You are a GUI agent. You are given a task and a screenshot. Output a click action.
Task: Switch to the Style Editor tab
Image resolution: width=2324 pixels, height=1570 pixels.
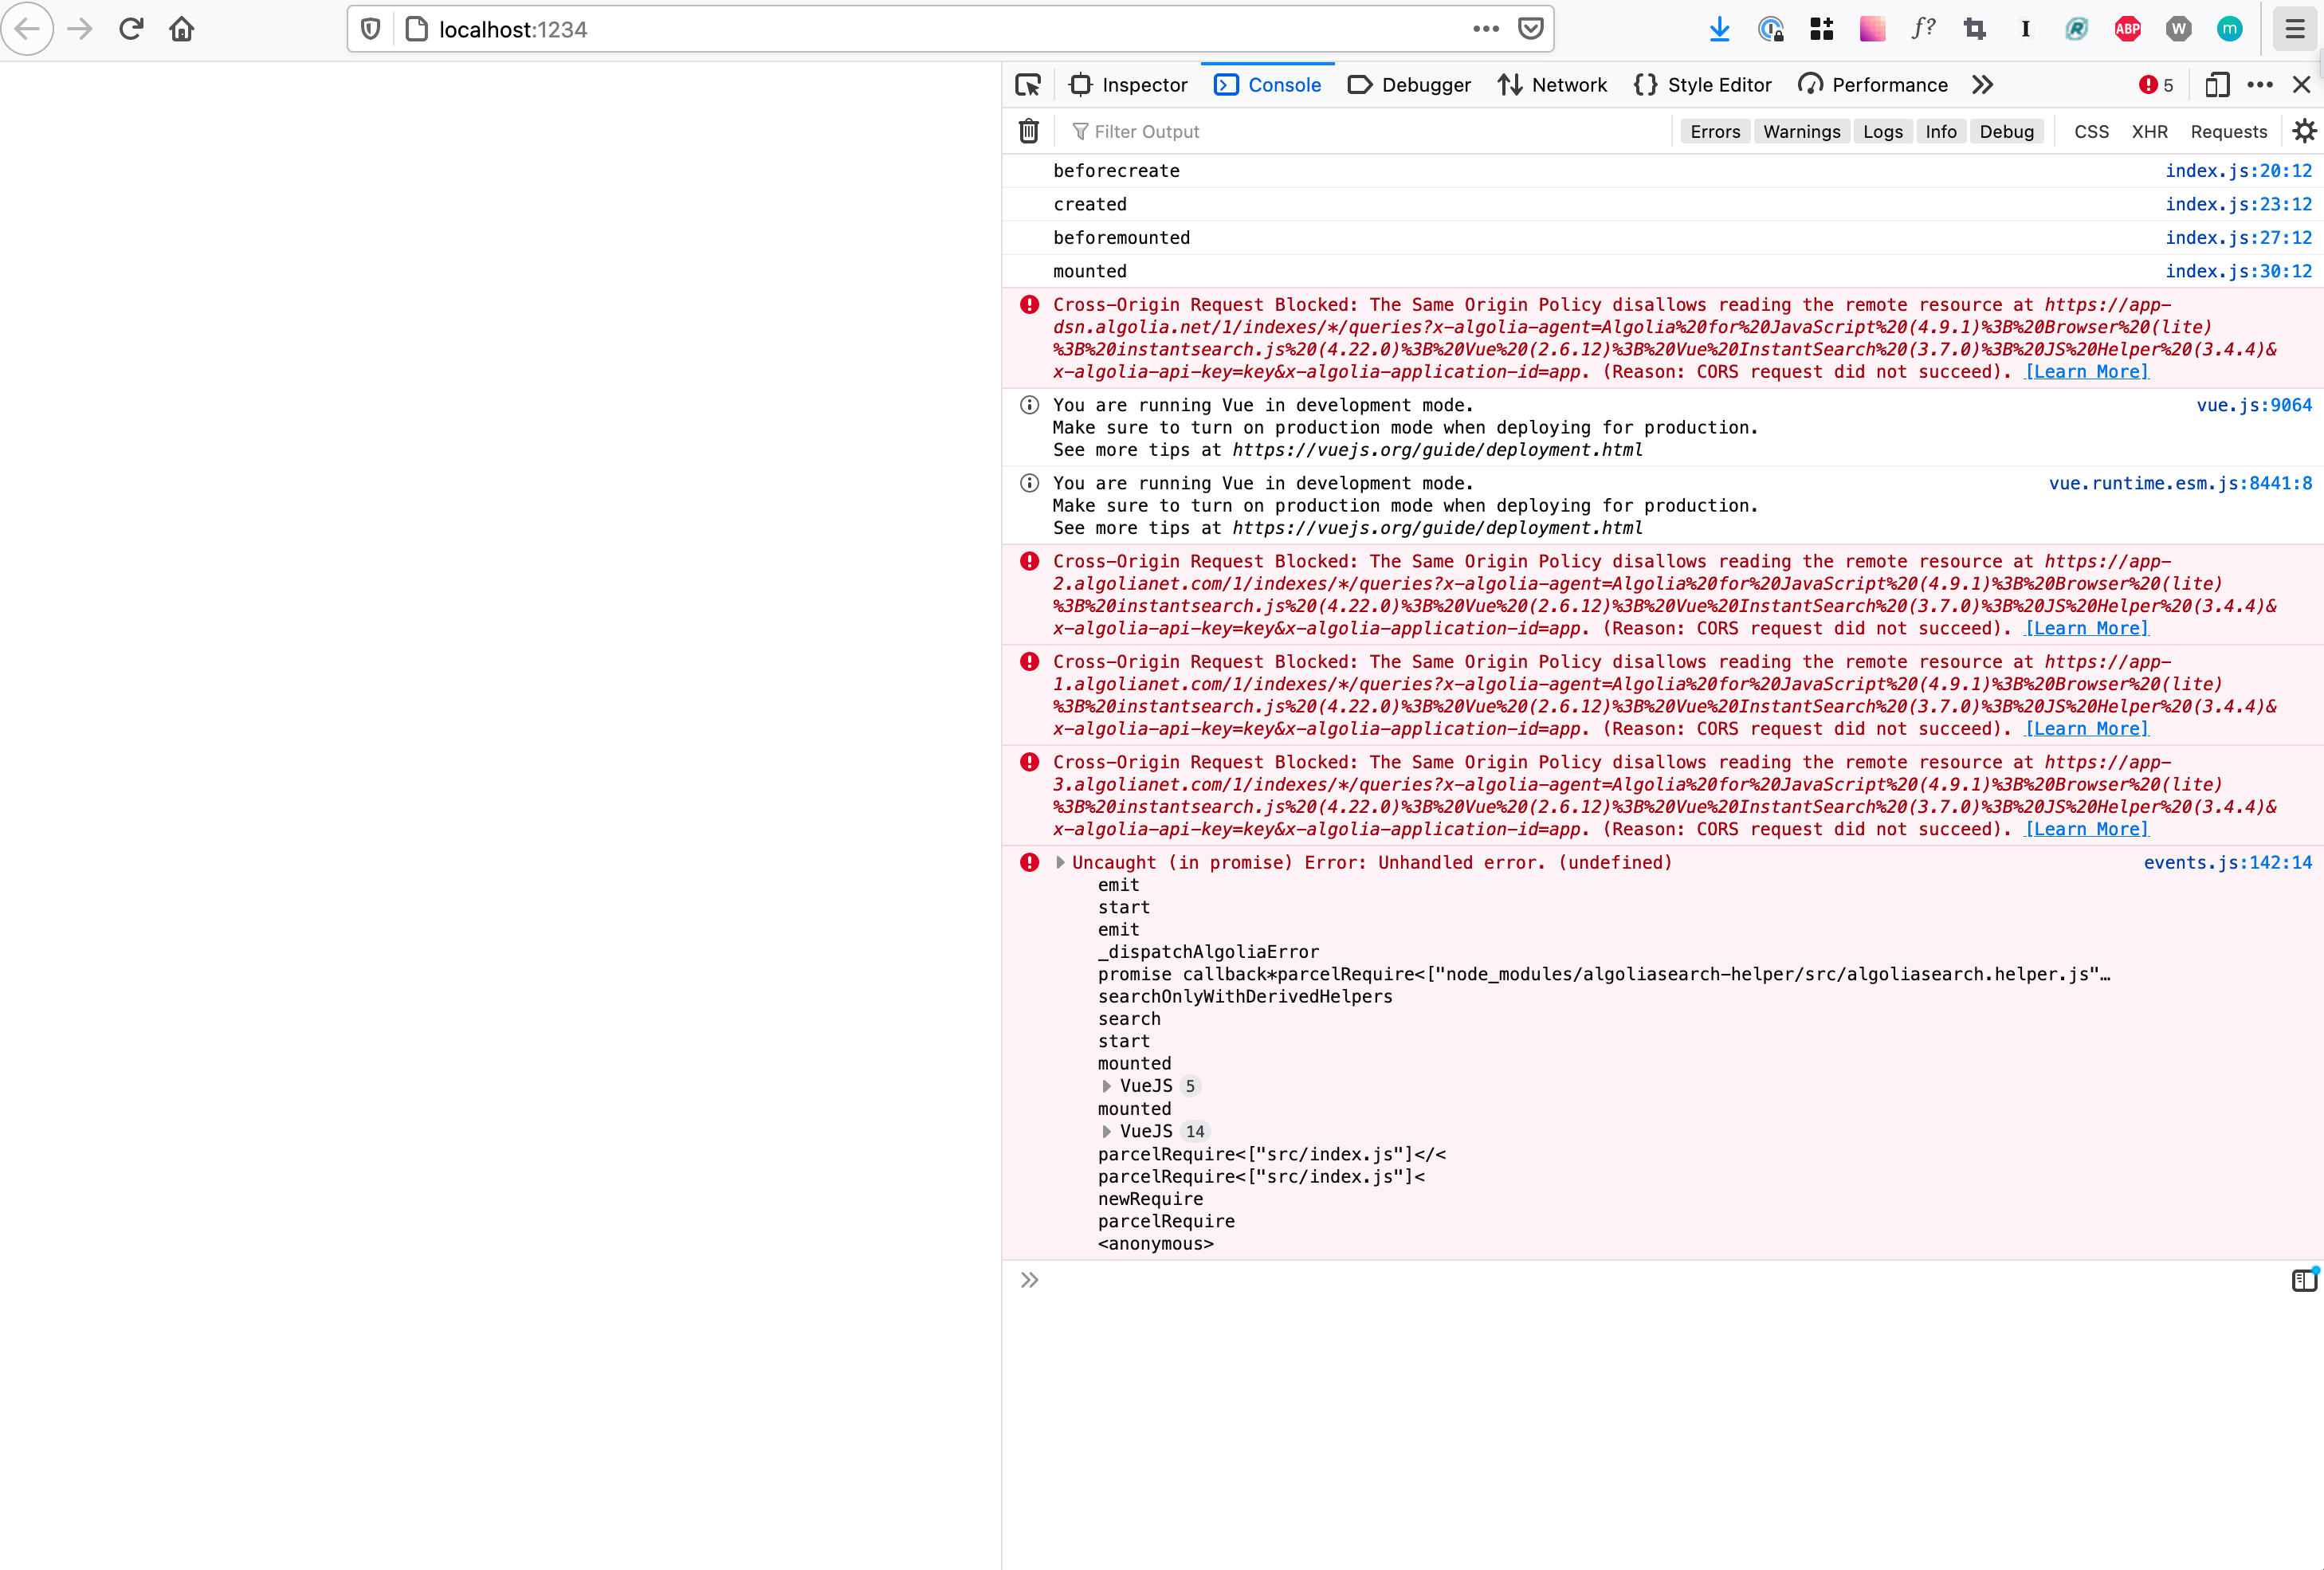[1702, 85]
